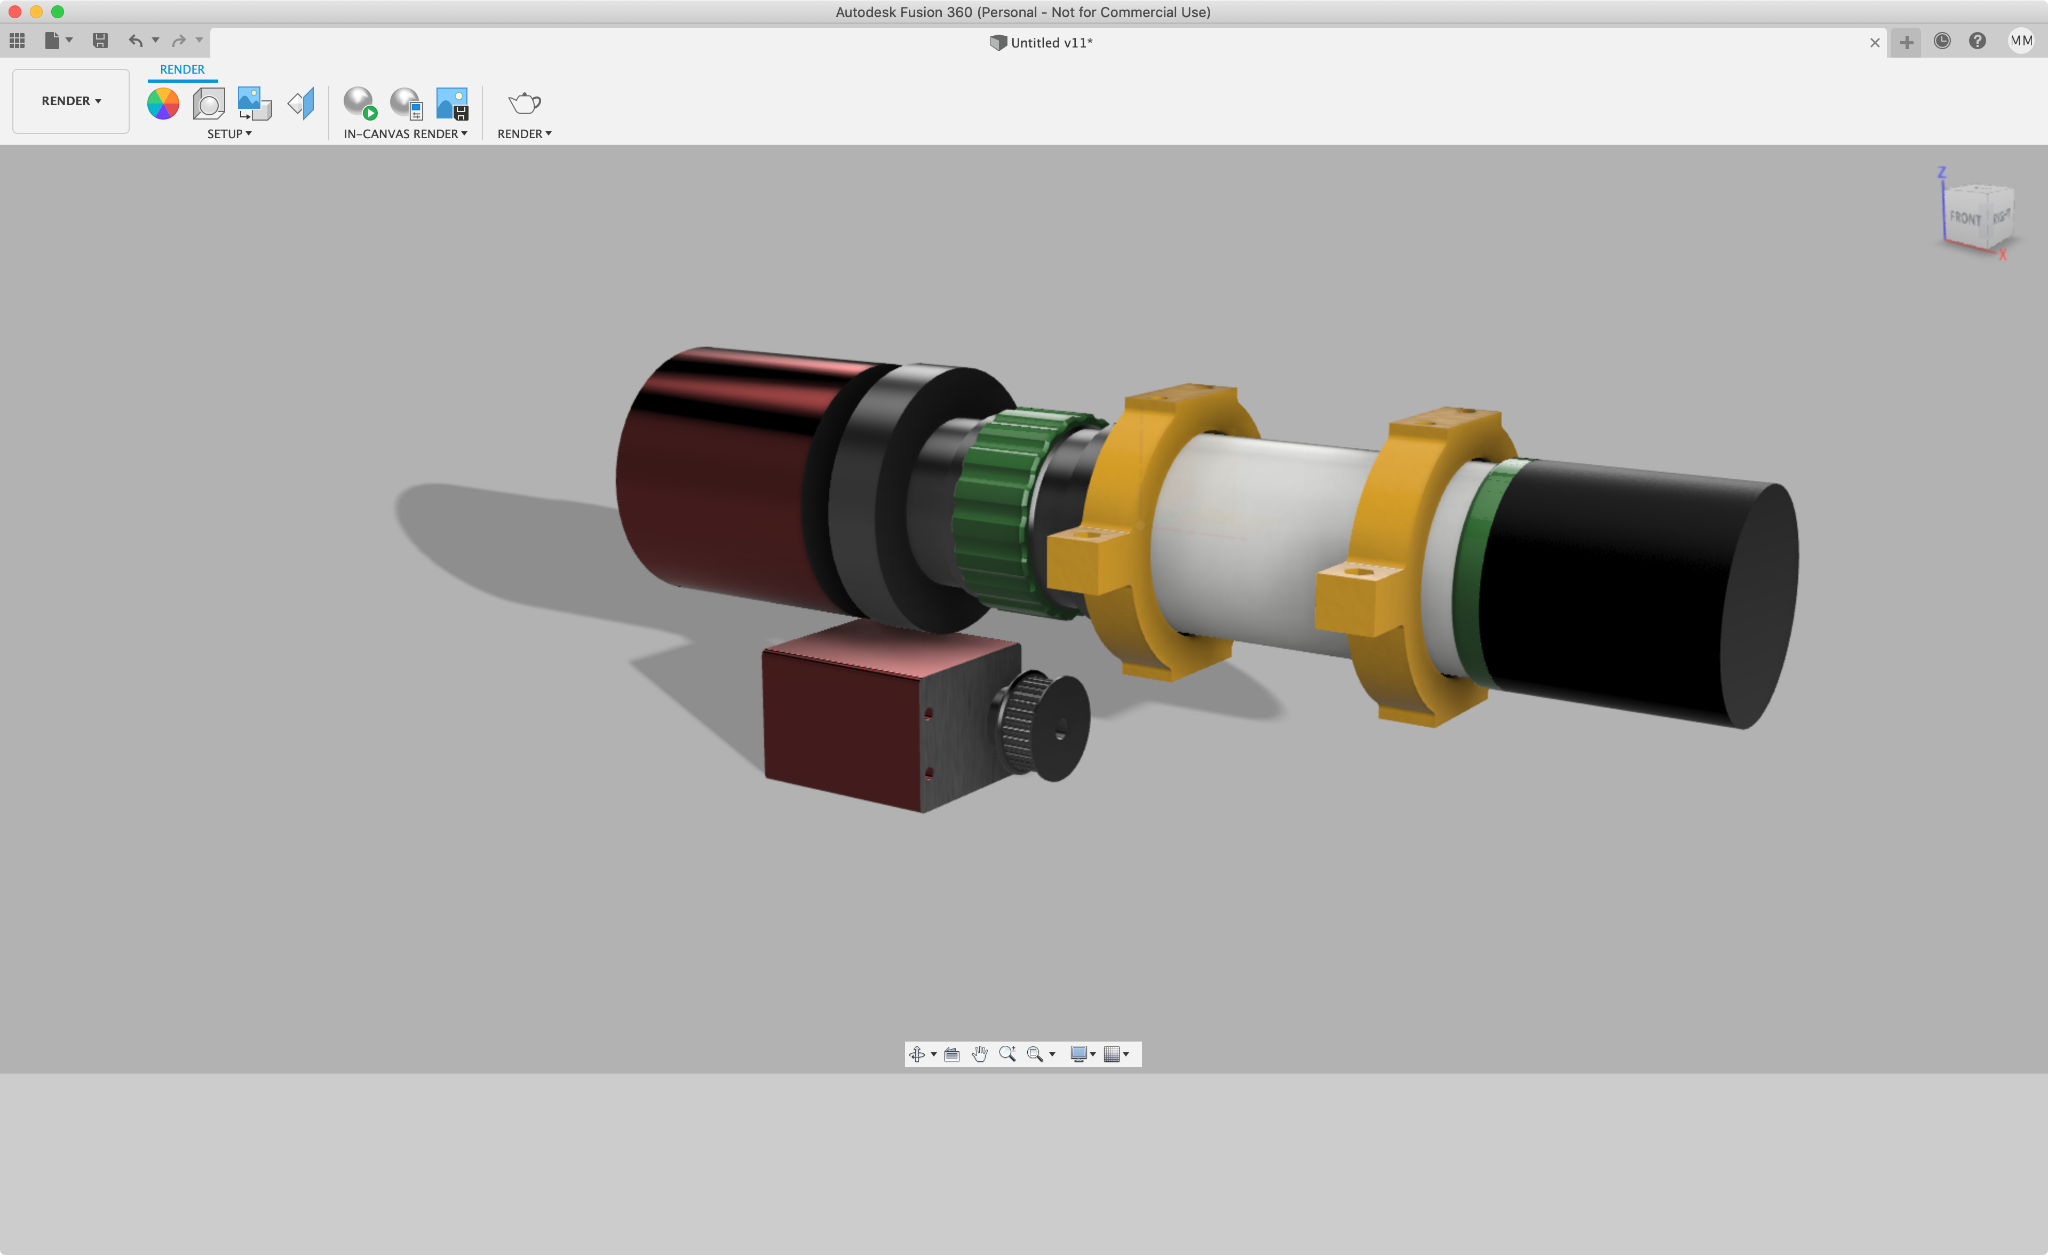2048x1255 pixels.
Task: Open the undo history dropdown arrow
Action: (x=155, y=41)
